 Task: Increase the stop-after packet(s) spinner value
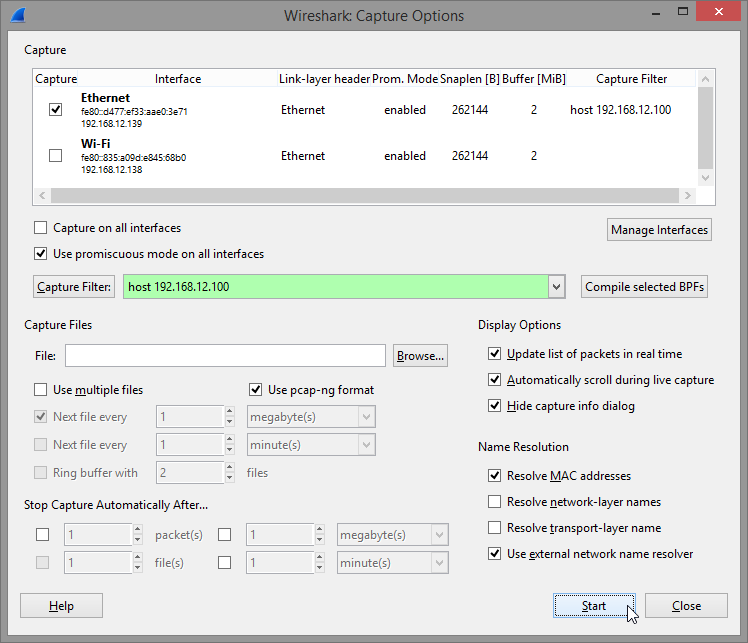tap(137, 529)
